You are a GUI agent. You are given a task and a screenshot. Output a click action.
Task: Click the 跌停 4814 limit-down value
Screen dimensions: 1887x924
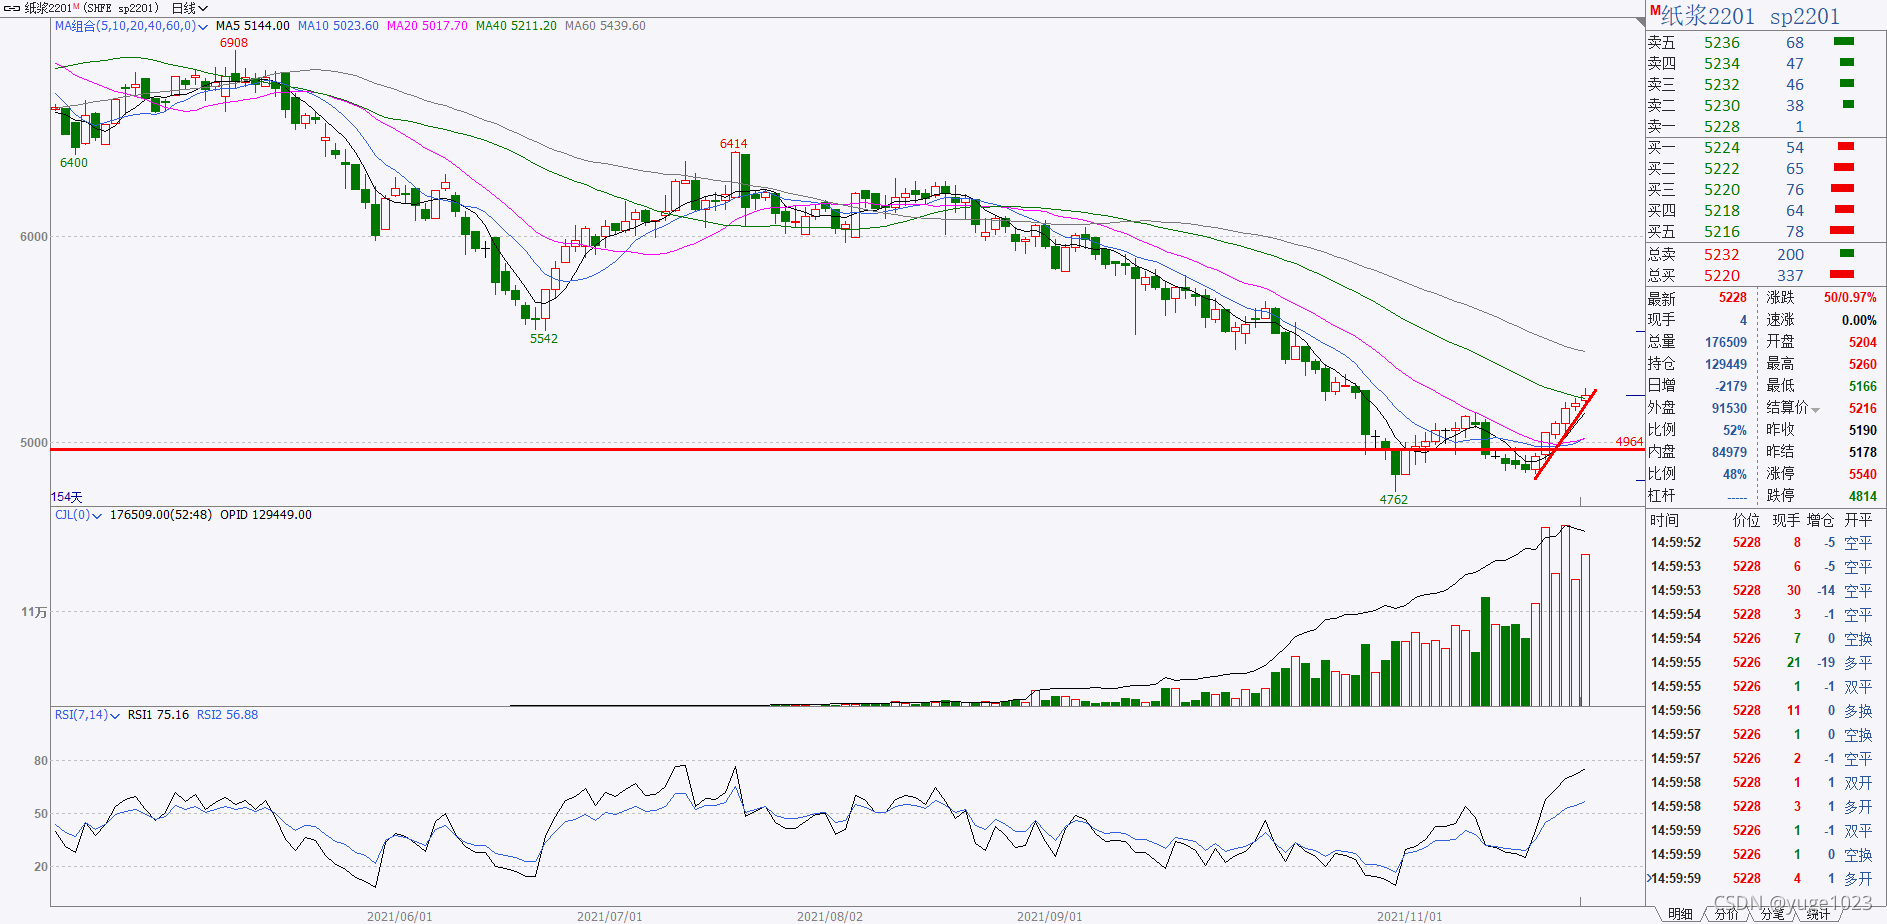pyautogui.click(x=1862, y=496)
